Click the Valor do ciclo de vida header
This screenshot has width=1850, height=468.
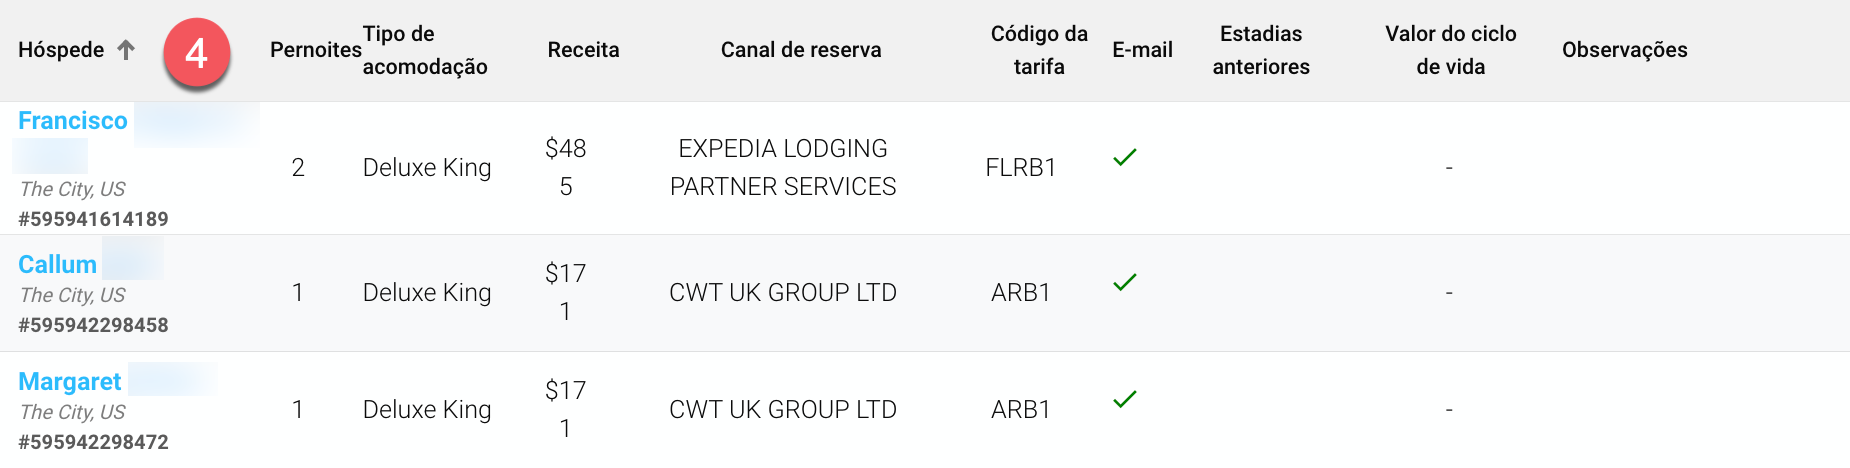[1451, 50]
